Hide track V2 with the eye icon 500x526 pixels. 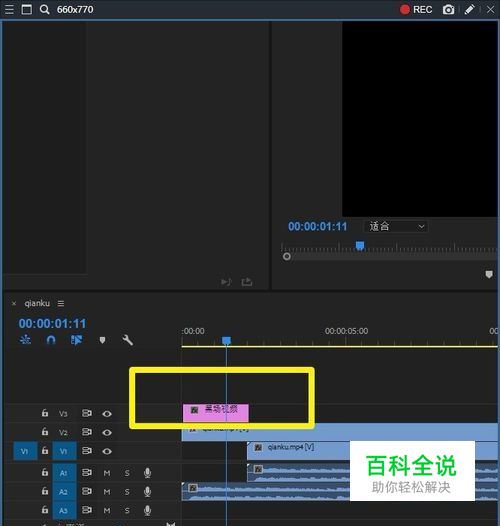pyautogui.click(x=107, y=432)
